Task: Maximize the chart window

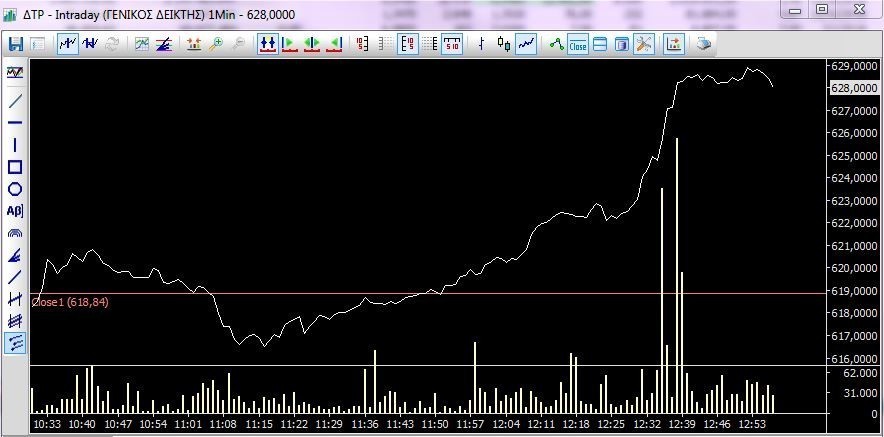Action: pyautogui.click(x=822, y=10)
